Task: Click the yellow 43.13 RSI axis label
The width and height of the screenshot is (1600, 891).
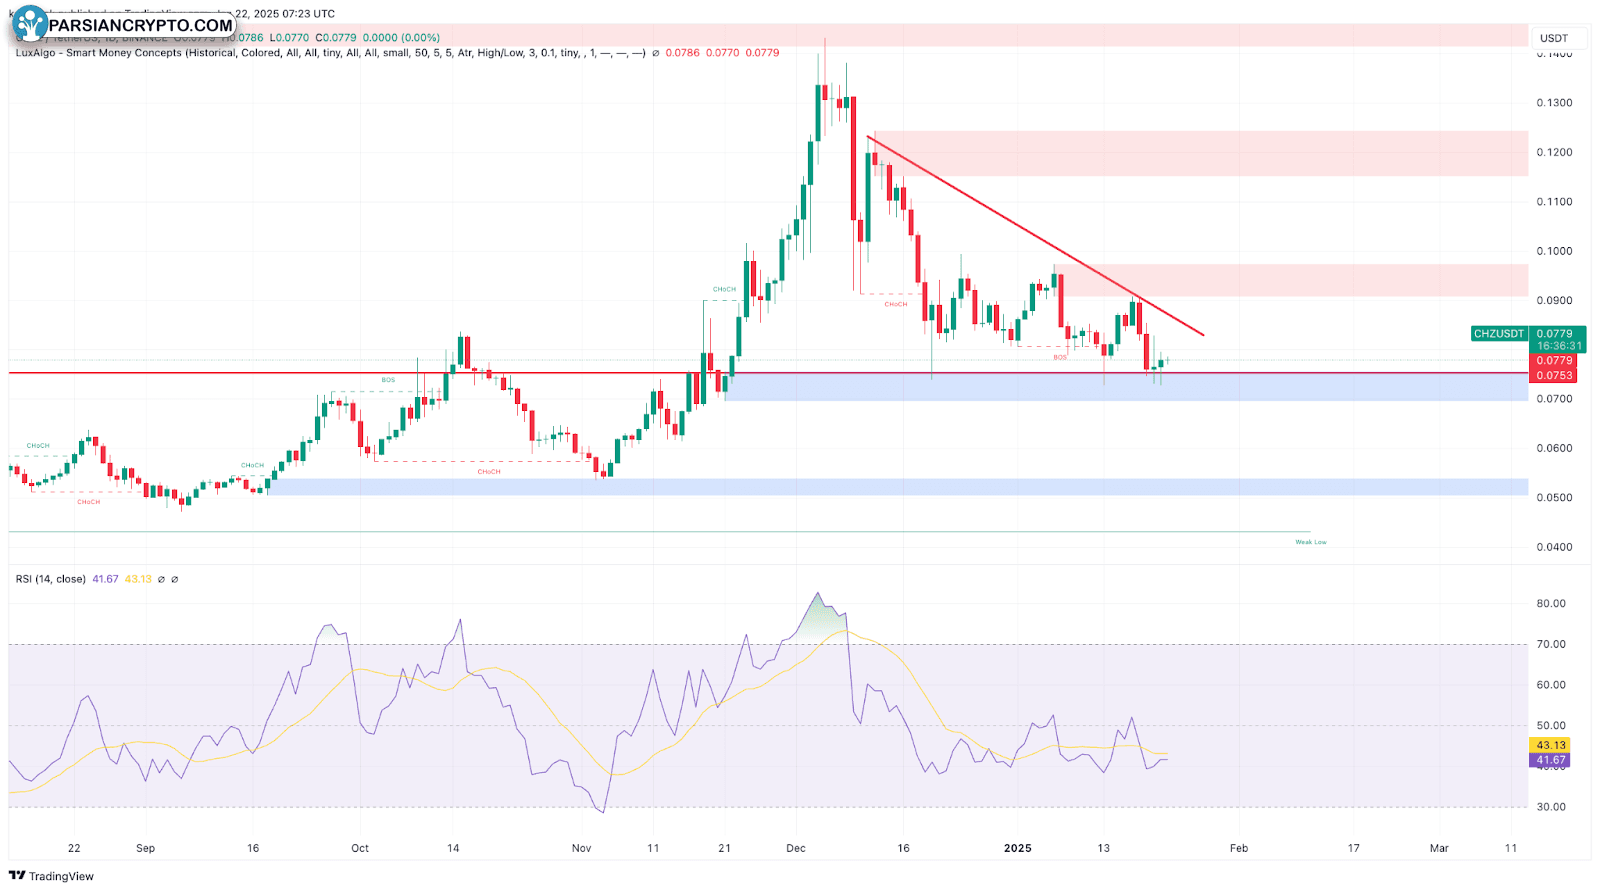Action: [1551, 745]
